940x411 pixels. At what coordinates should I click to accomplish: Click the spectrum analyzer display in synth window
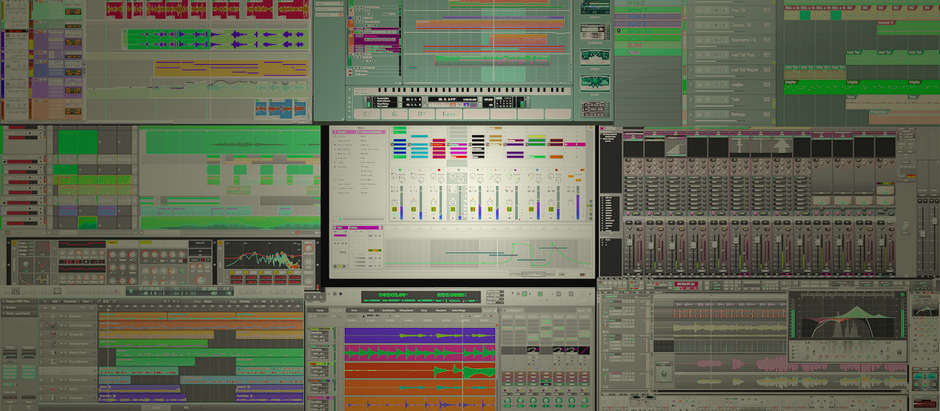point(263,255)
